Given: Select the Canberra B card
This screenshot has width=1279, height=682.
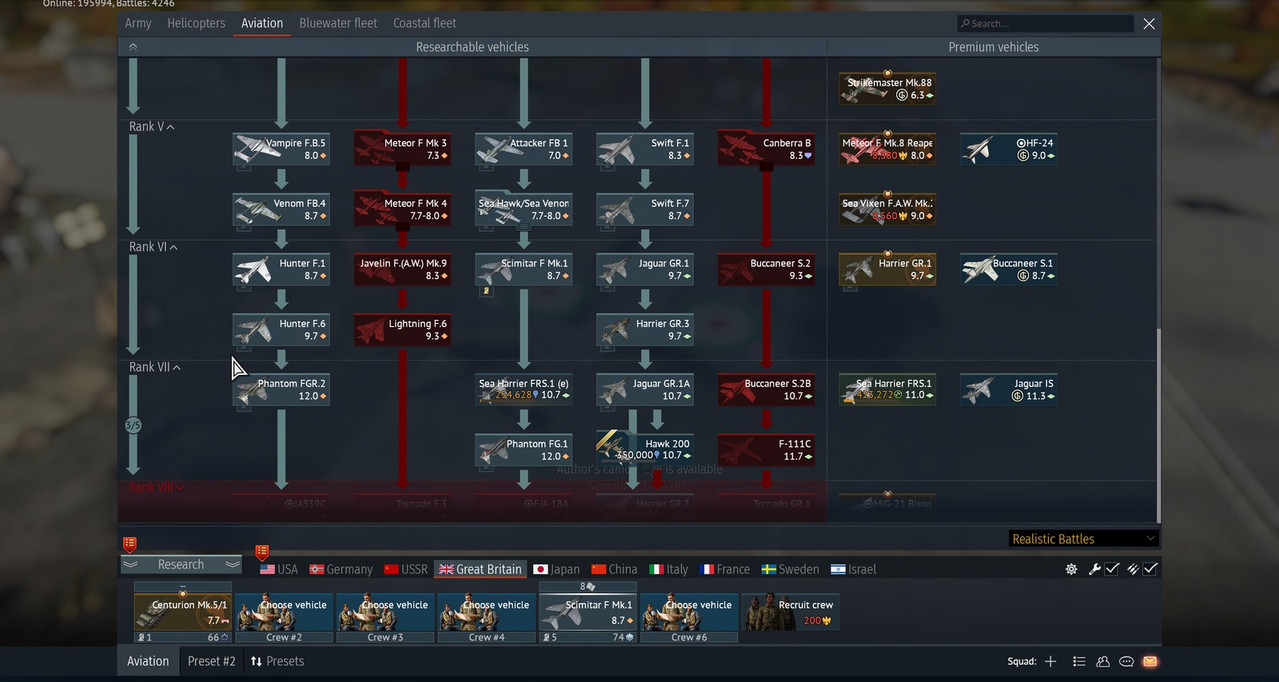Looking at the screenshot, I should coord(766,149).
